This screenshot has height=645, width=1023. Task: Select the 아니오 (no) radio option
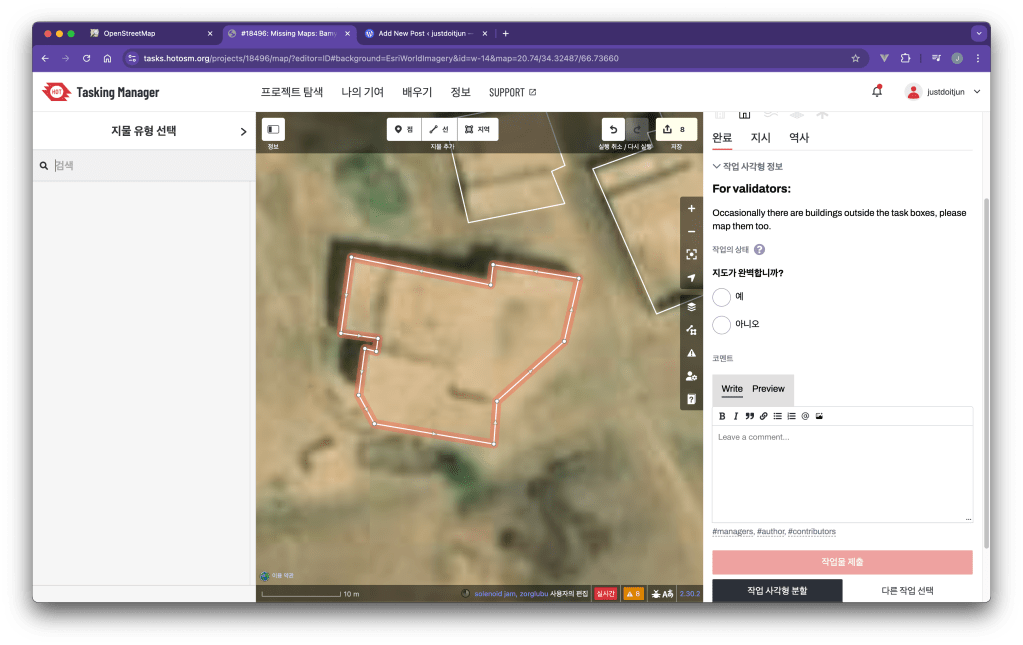coord(722,324)
